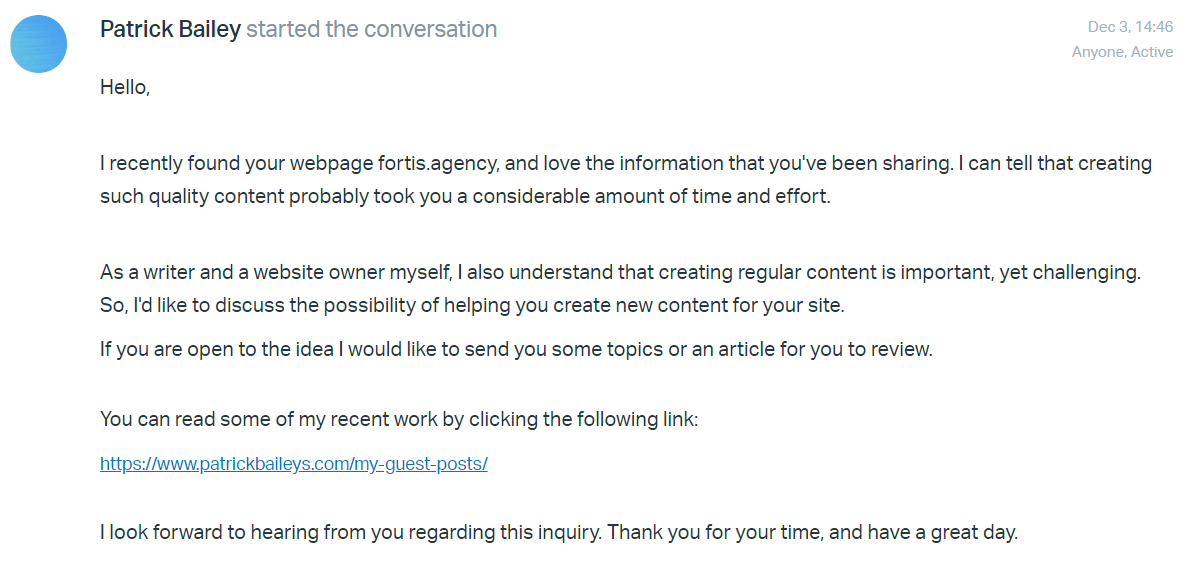Viewport: 1191px width, 576px height.
Task: Click the line starting "If you are open"
Action: click(x=516, y=350)
